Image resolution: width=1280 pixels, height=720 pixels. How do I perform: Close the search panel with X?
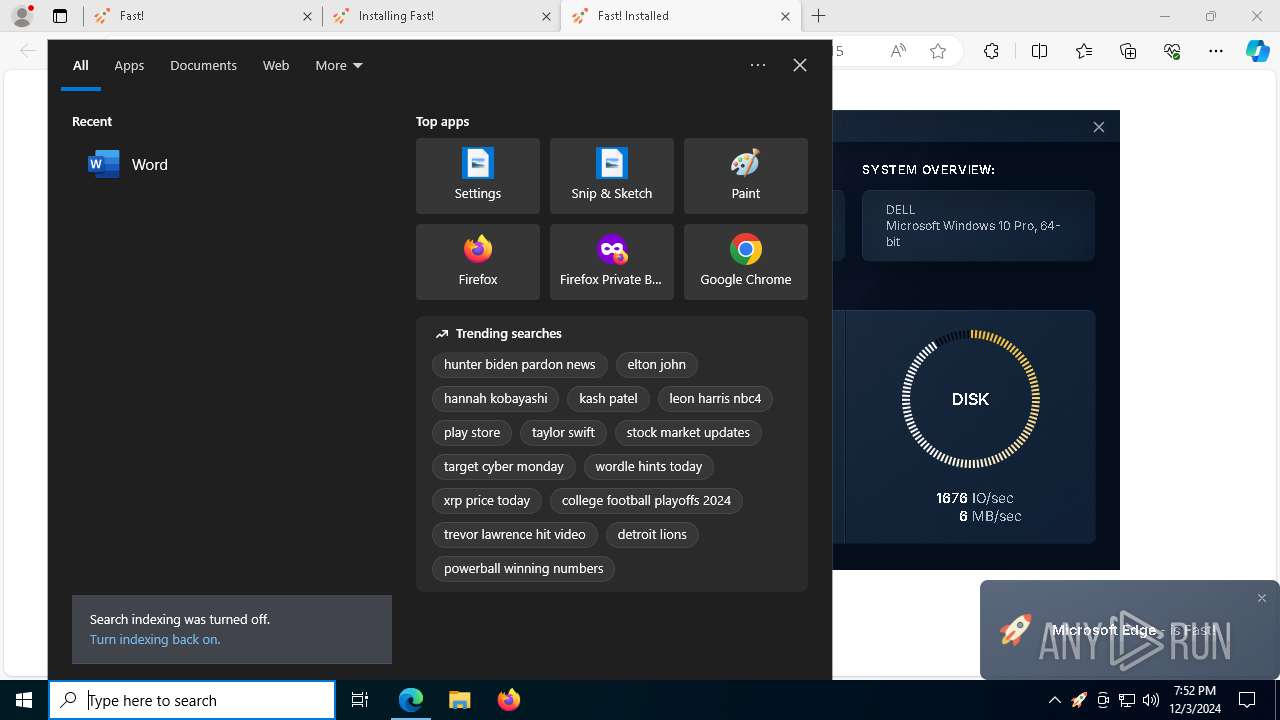tap(800, 65)
